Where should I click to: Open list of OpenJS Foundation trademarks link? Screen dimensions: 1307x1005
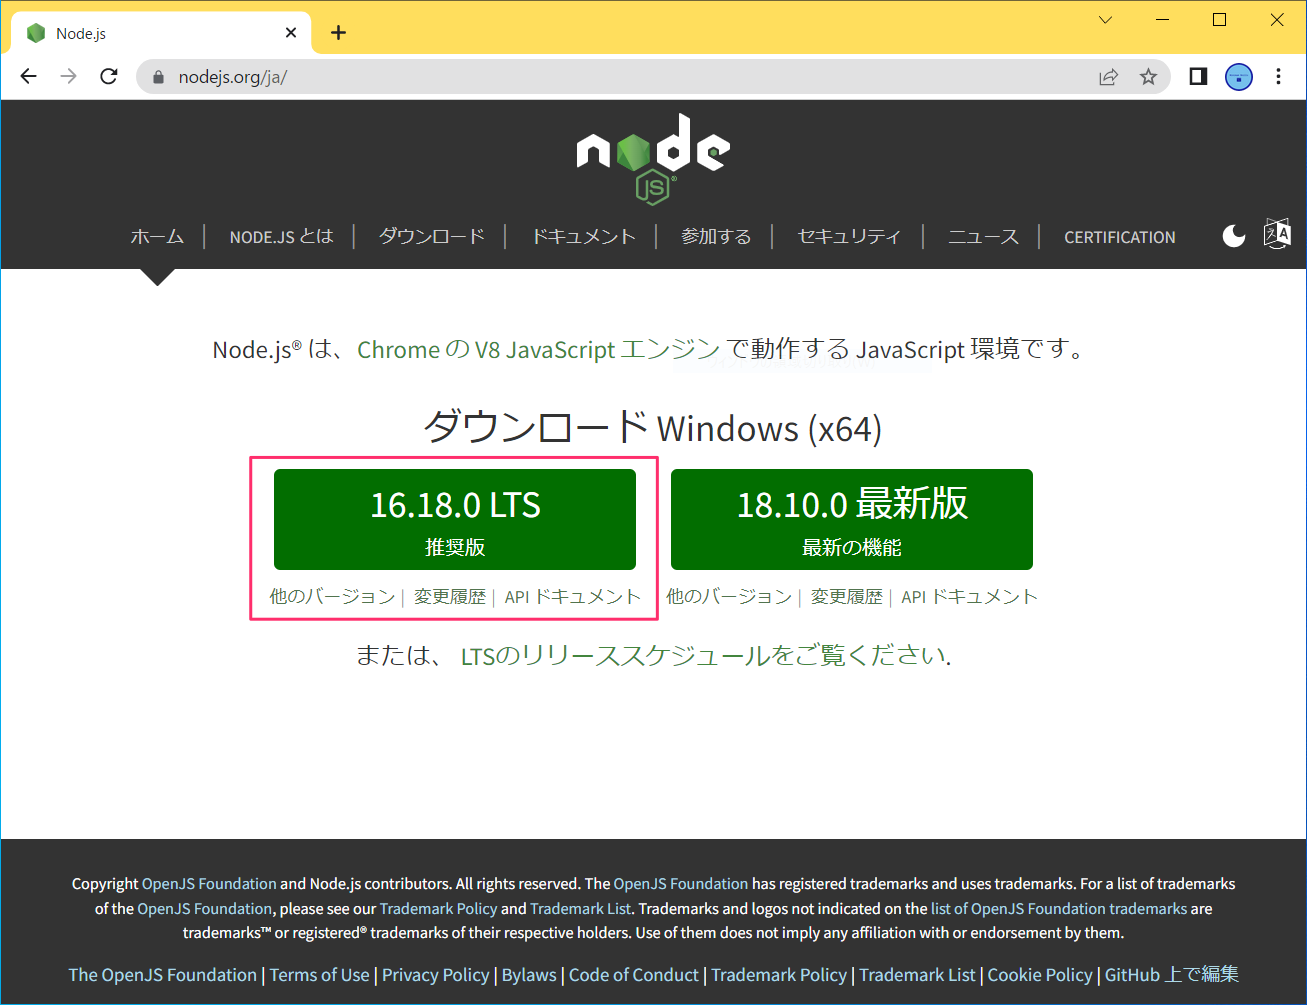[x=1059, y=909]
